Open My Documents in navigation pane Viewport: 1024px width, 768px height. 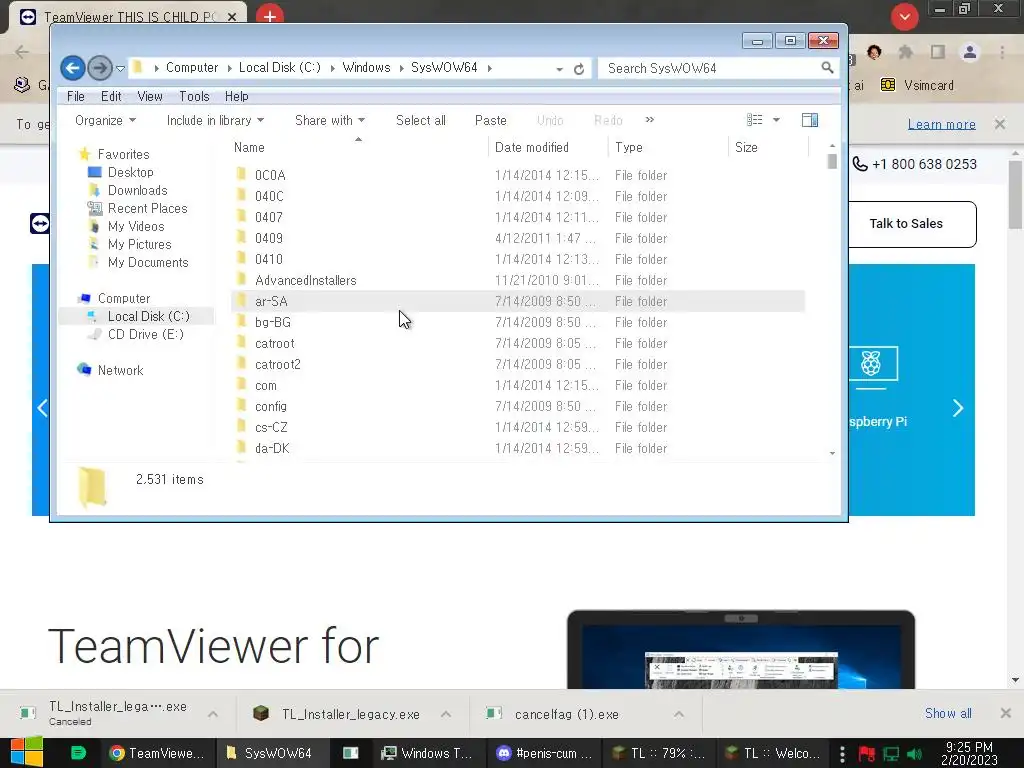click(148, 262)
